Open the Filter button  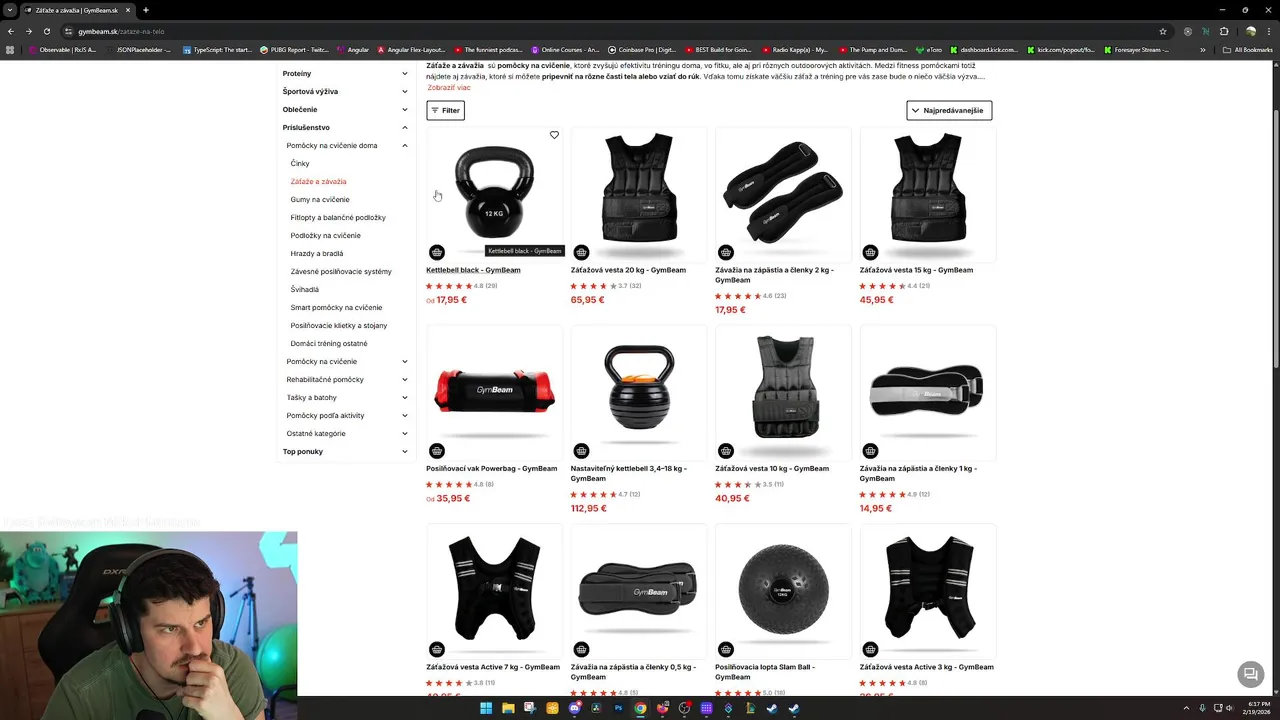[x=445, y=110]
